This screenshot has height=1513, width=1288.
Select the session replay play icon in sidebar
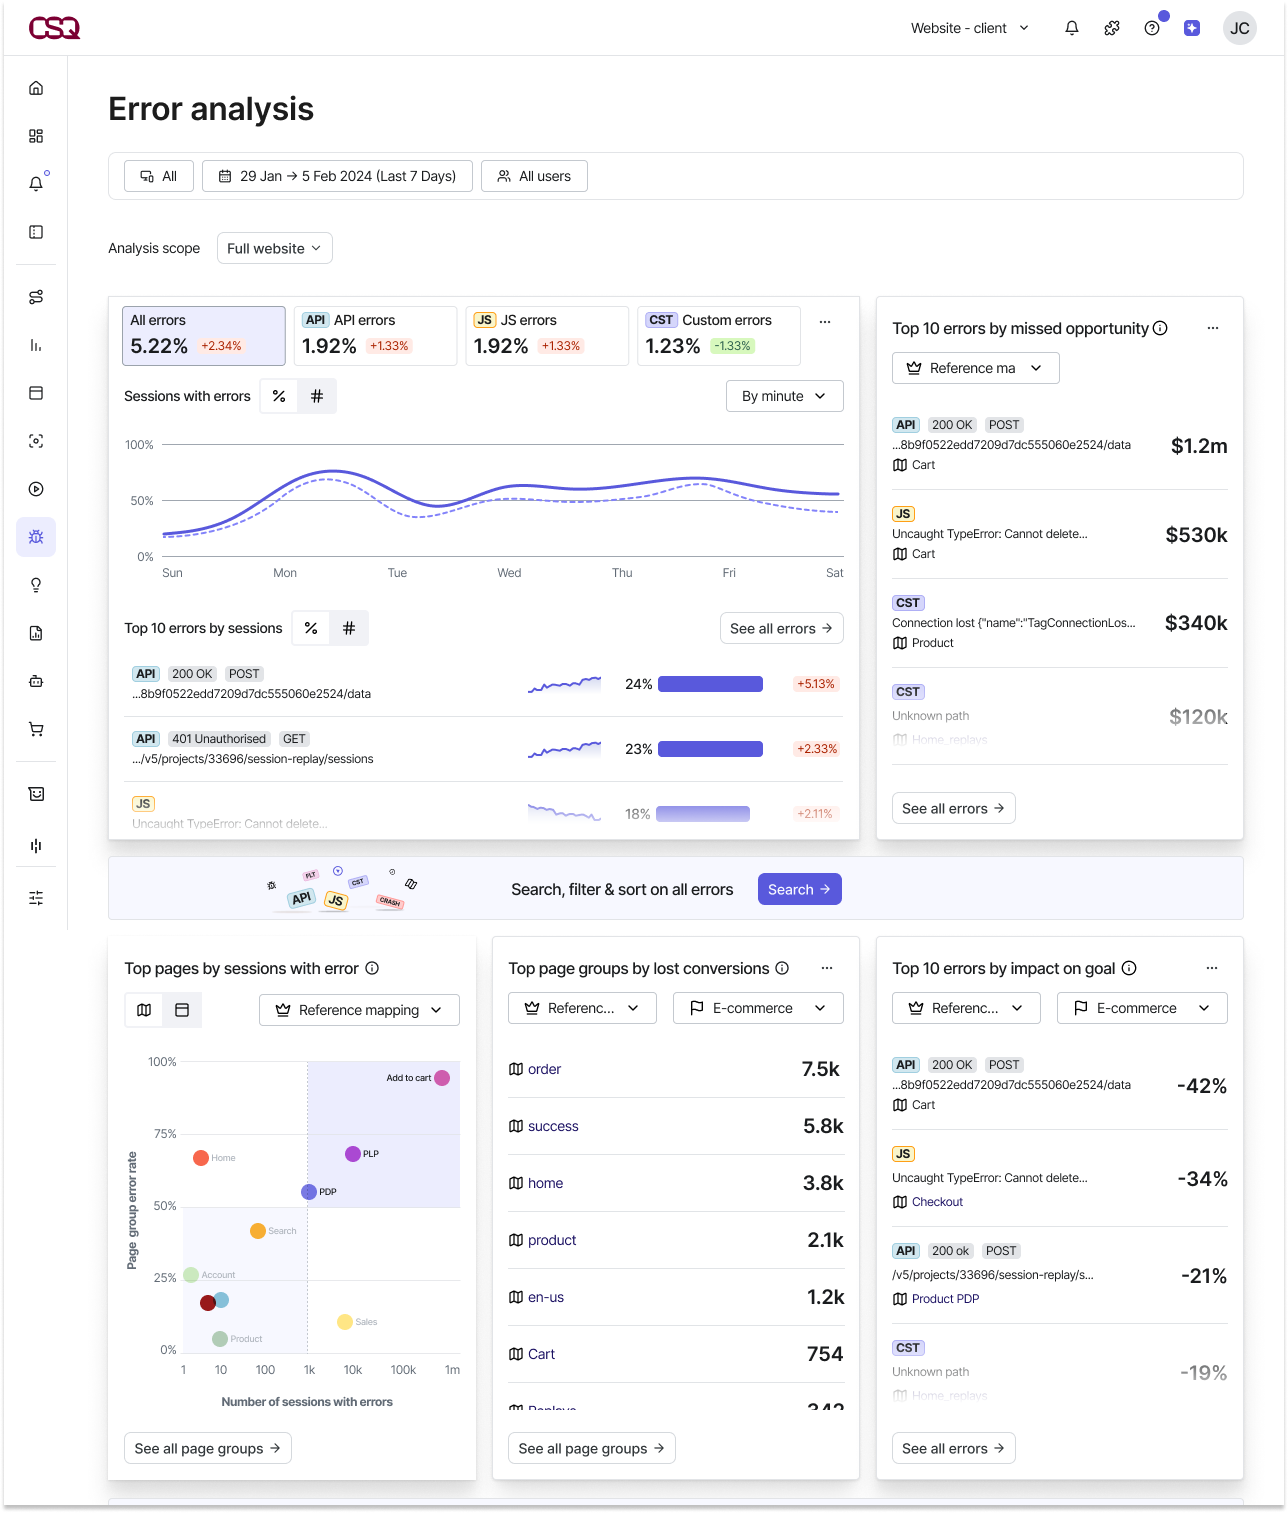pos(36,489)
